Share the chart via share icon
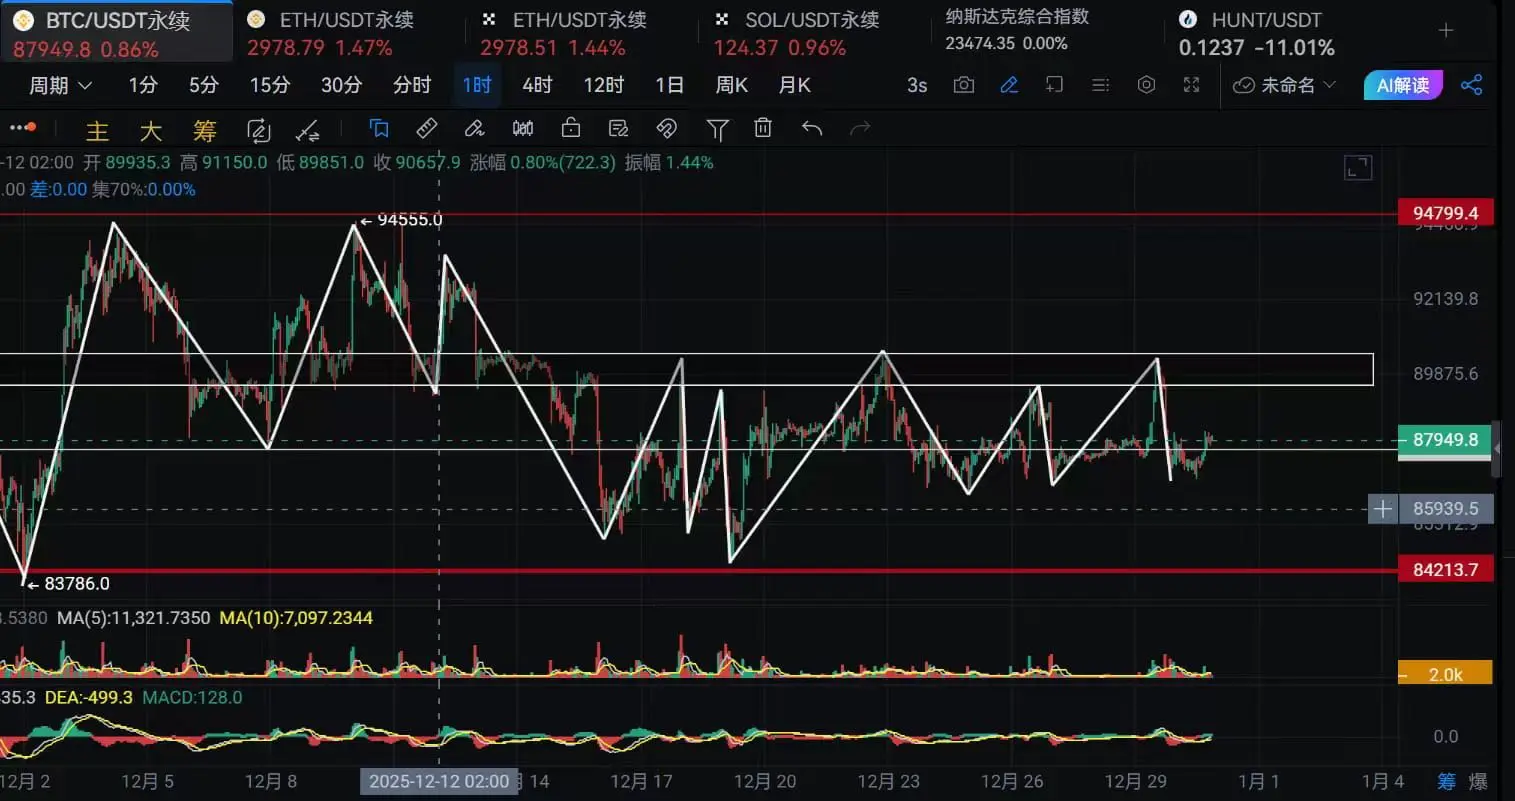Viewport: 1515px width, 801px height. tap(1471, 85)
